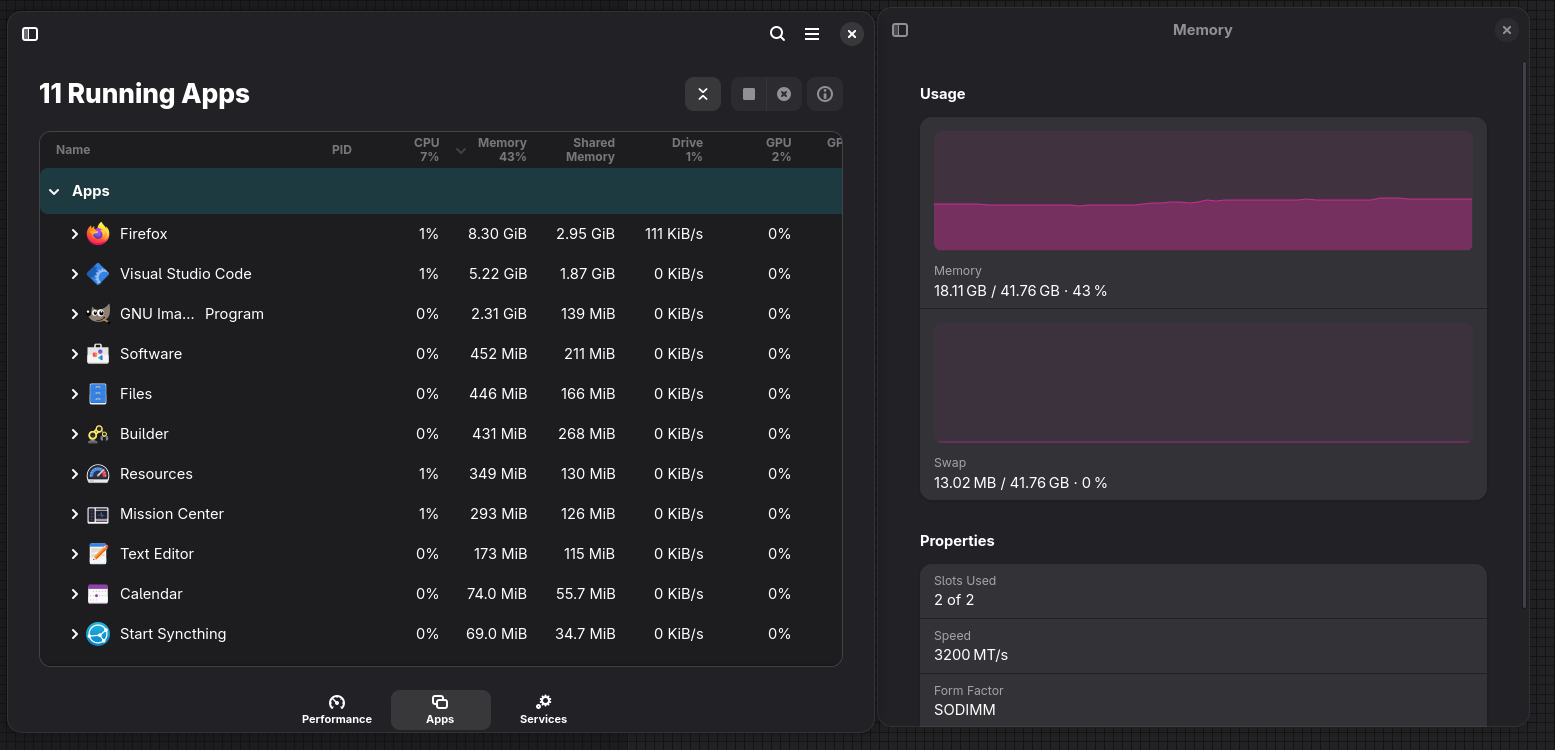Image resolution: width=1555 pixels, height=750 pixels.
Task: Close the Memory window
Action: (1506, 30)
